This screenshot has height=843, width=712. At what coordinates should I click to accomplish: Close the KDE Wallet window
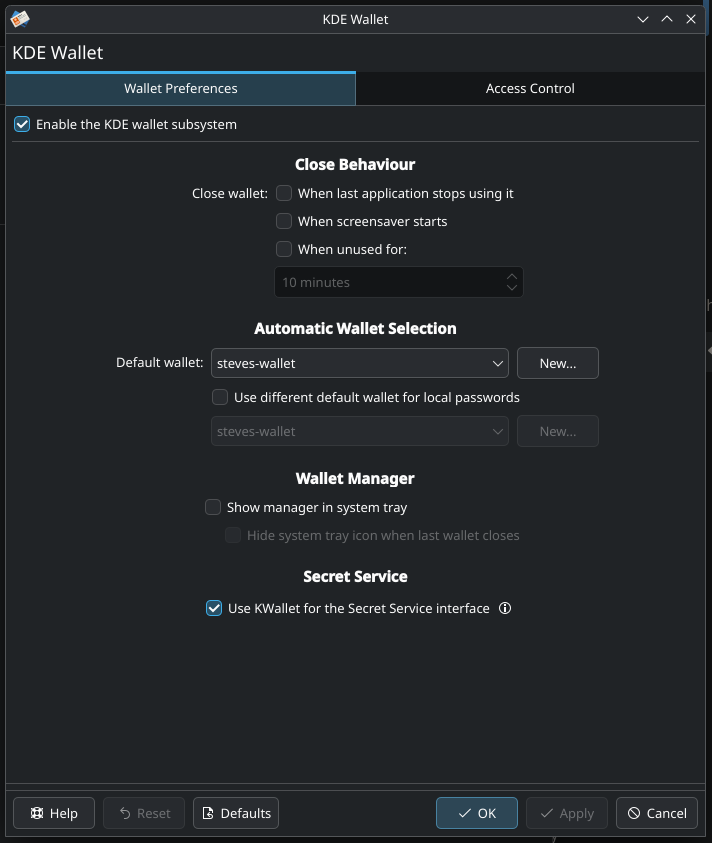691,19
